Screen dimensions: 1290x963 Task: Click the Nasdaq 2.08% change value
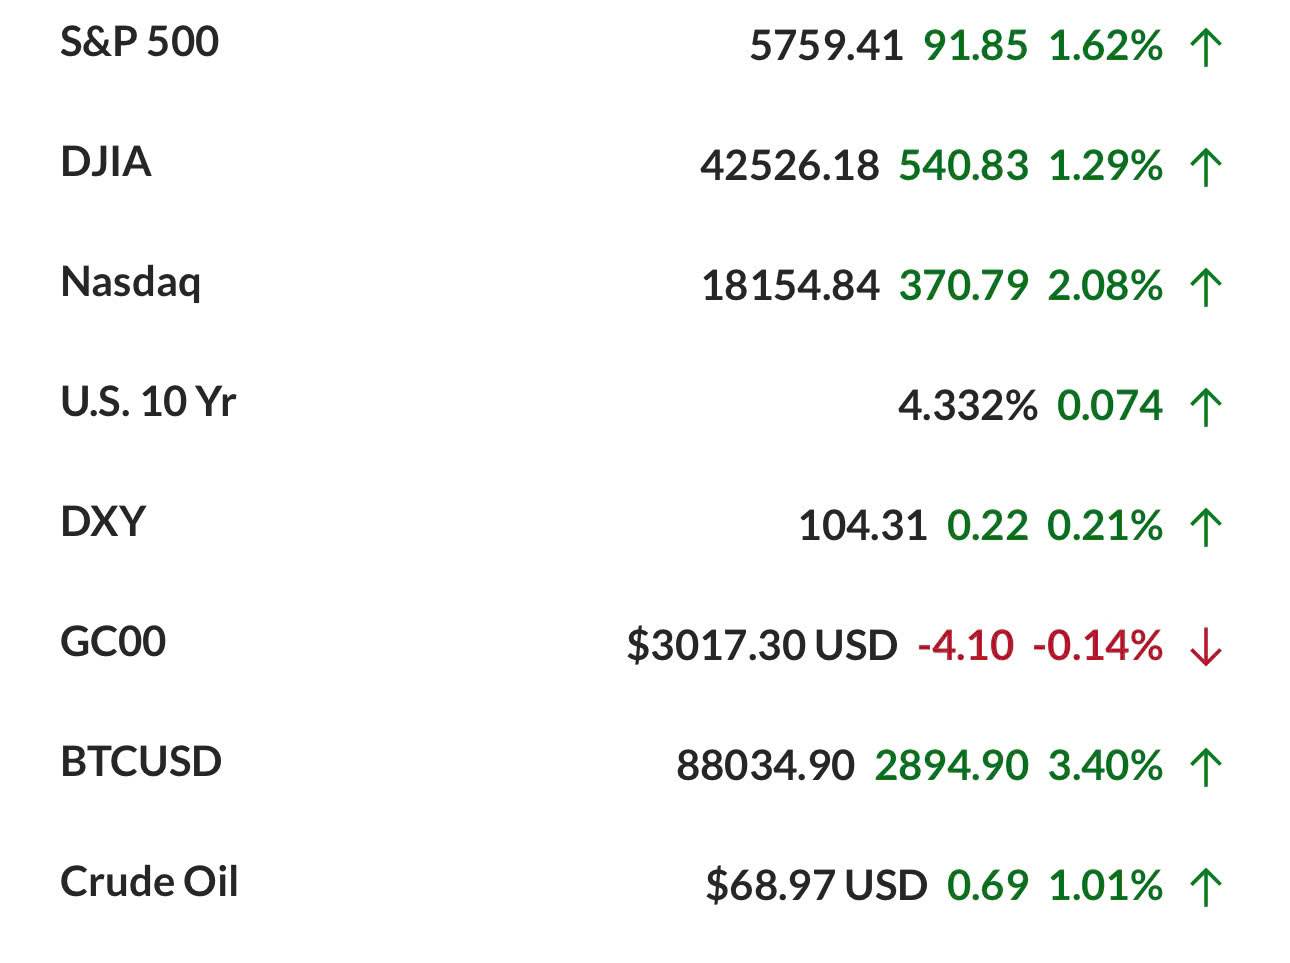pyautogui.click(x=1105, y=286)
